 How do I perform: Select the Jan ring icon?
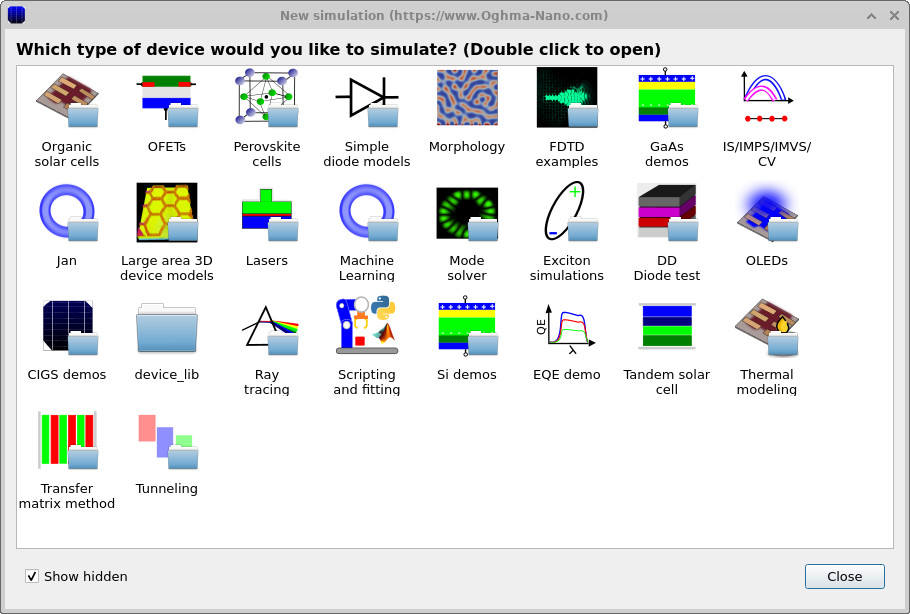tap(67, 212)
